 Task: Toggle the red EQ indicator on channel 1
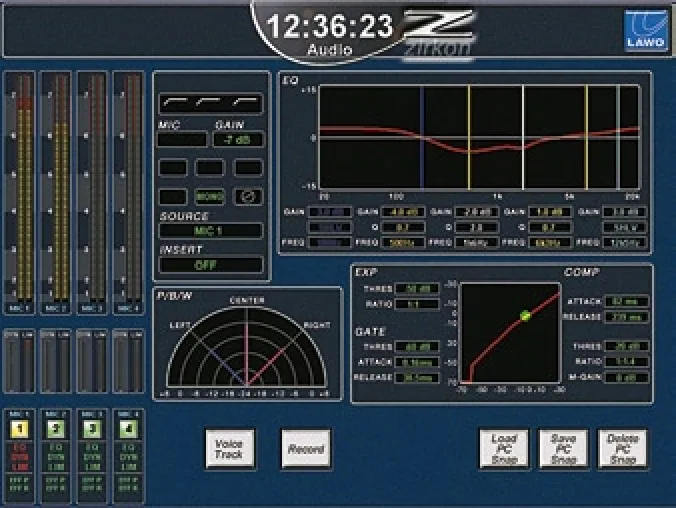click(x=19, y=448)
